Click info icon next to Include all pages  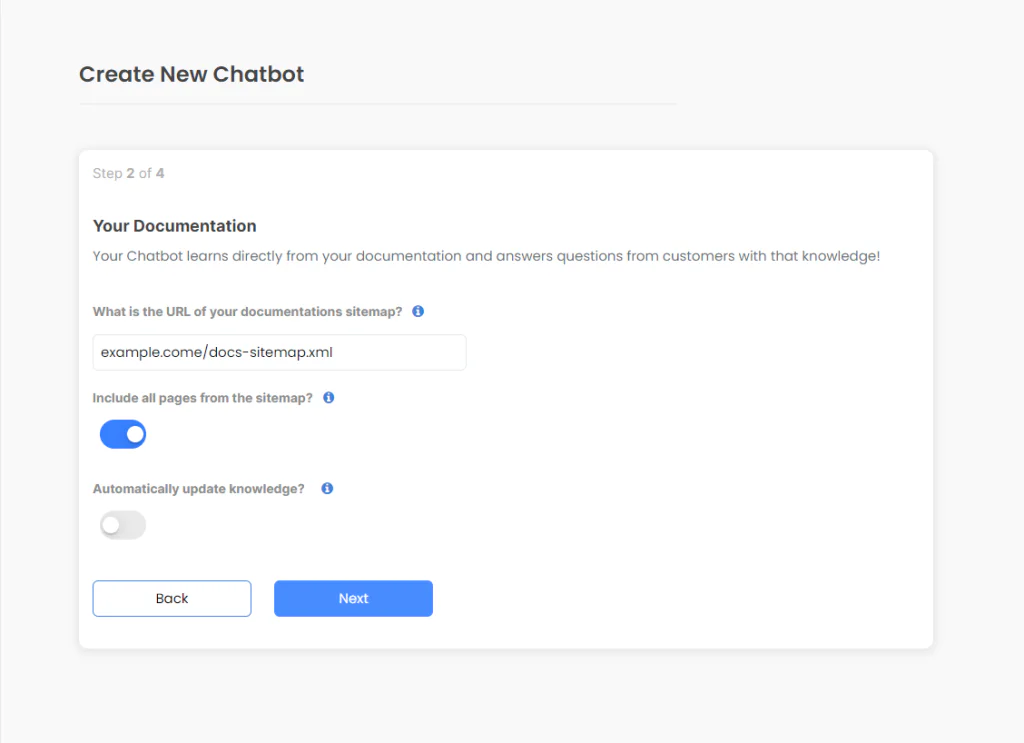click(328, 397)
